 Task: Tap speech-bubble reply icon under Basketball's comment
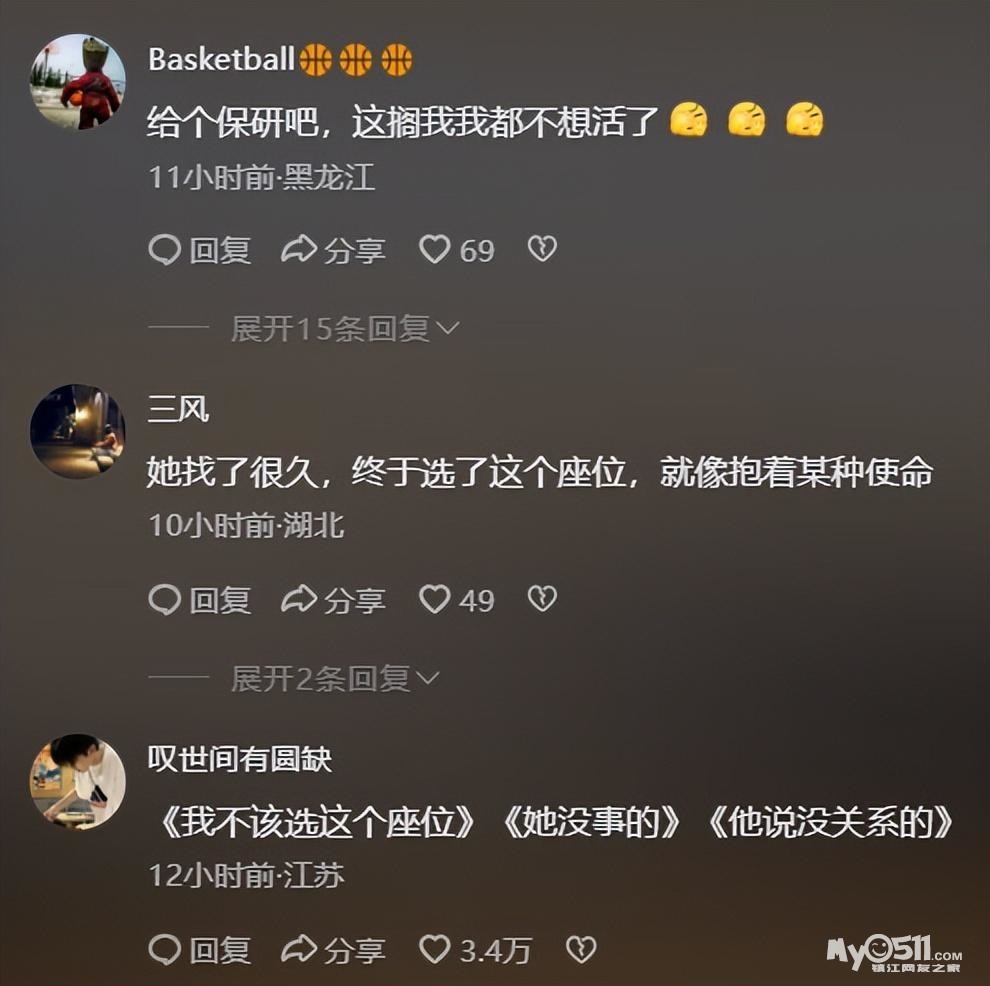(x=165, y=249)
